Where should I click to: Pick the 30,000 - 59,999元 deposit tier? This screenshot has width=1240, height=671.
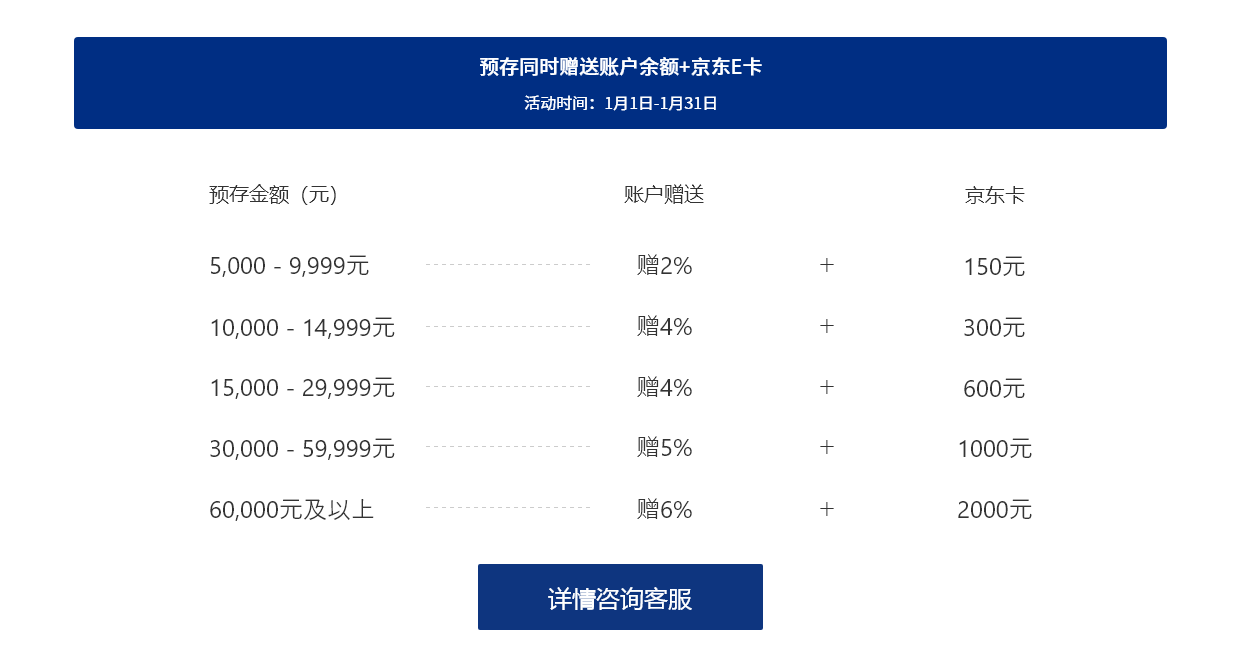(302, 449)
